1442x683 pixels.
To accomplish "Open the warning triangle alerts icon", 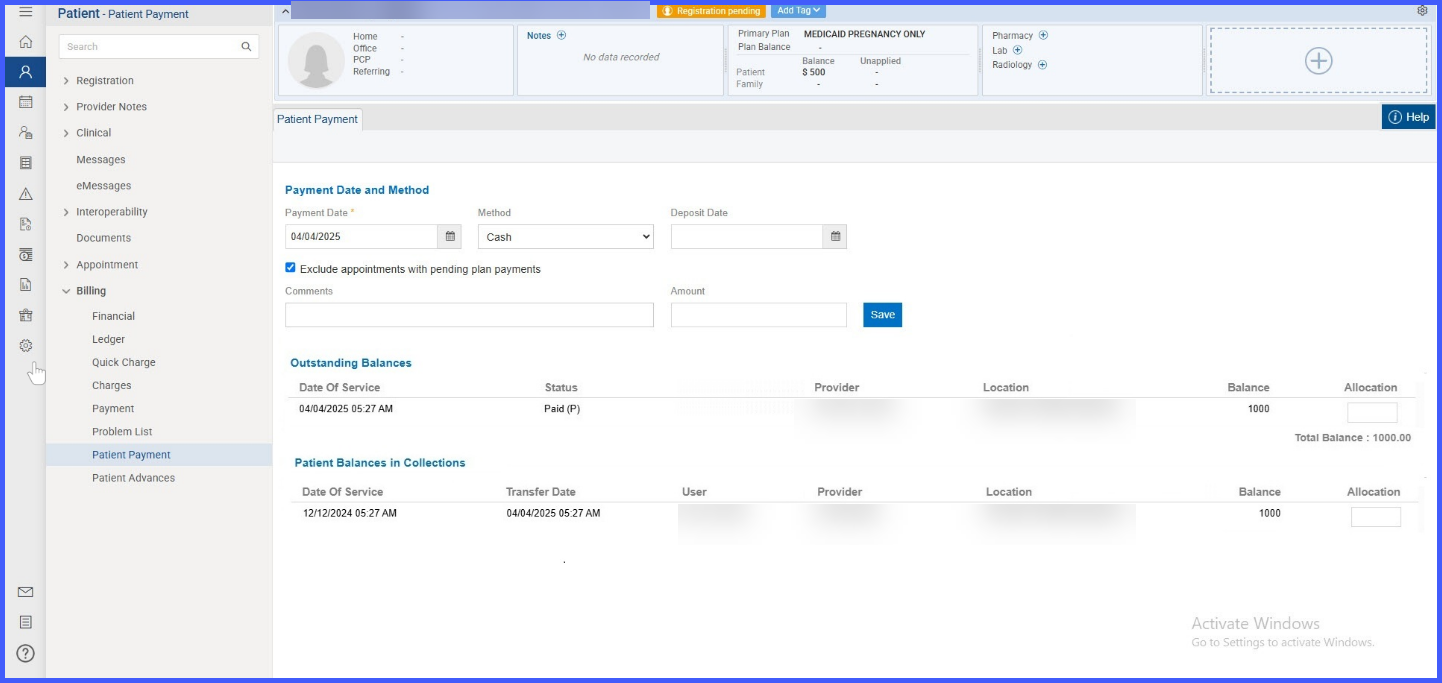I will pyautogui.click(x=26, y=194).
